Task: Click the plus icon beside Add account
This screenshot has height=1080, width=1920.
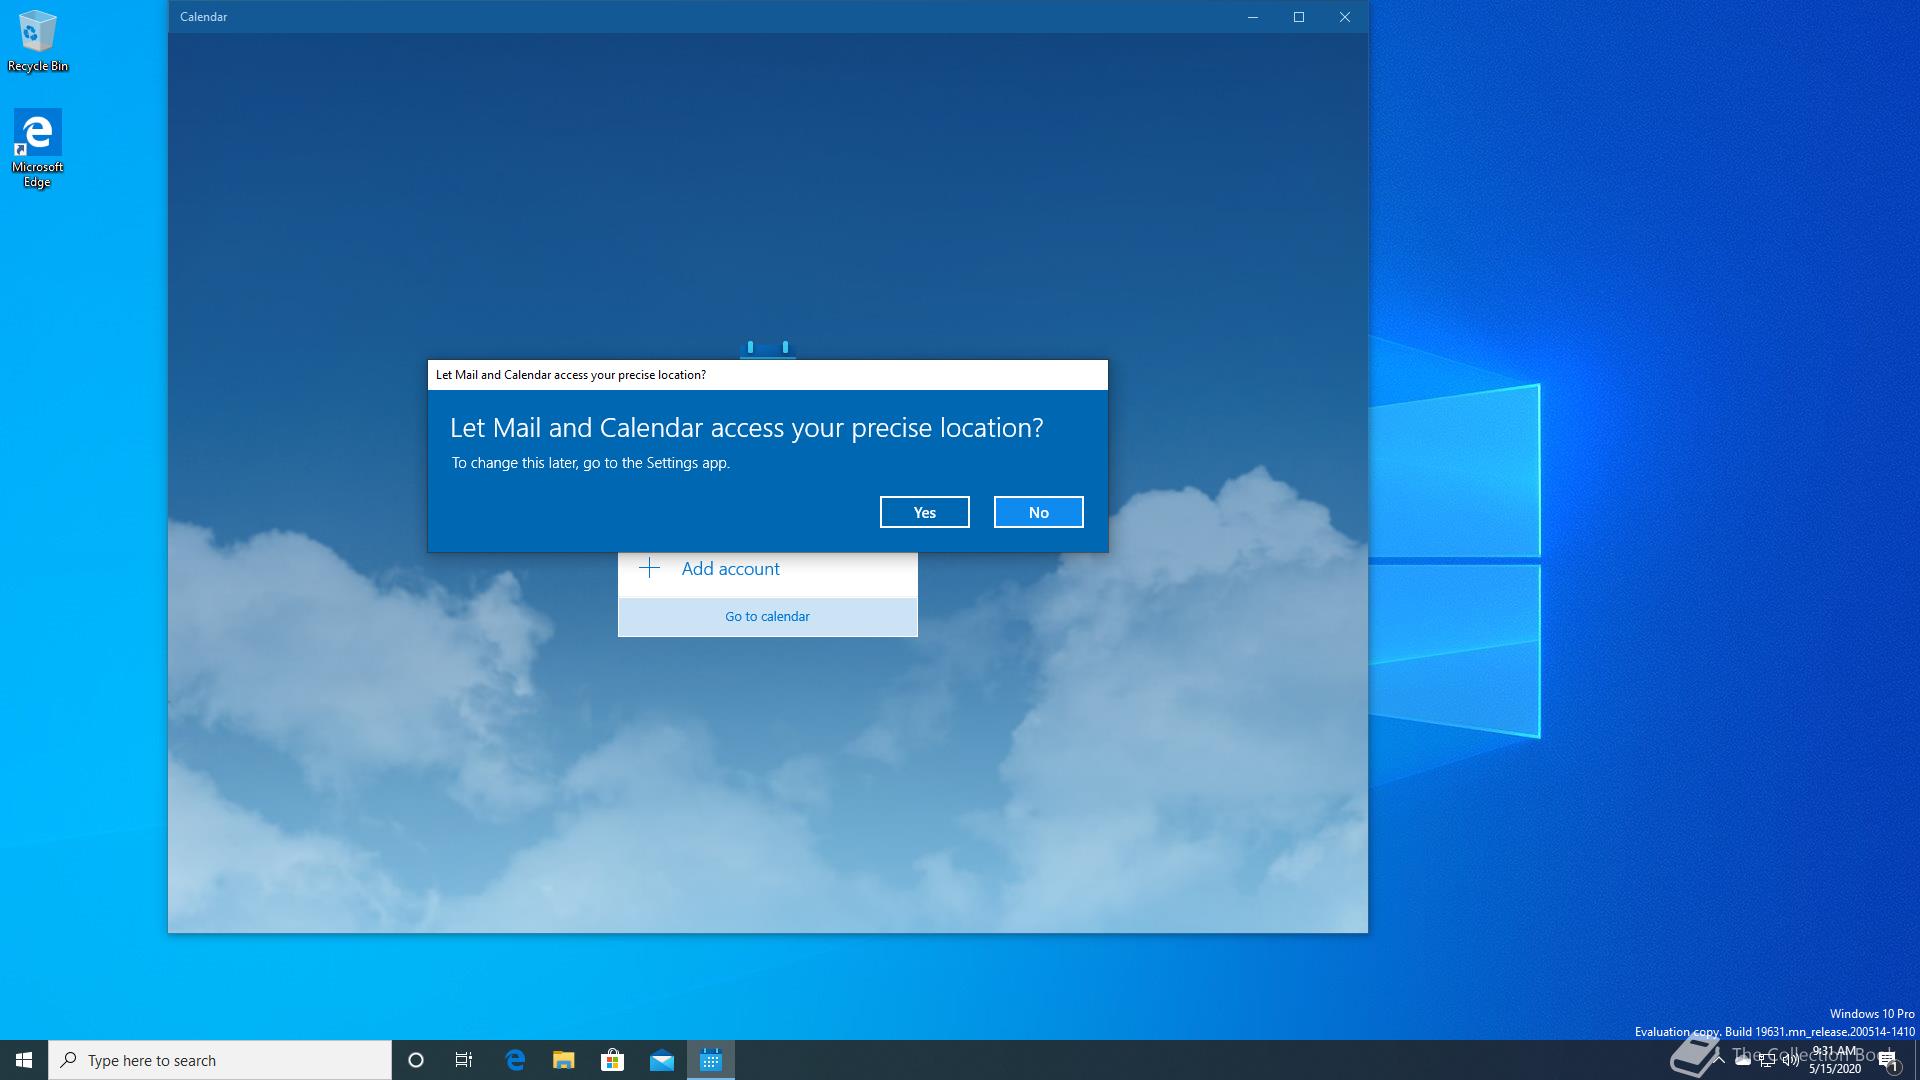Action: click(x=649, y=568)
